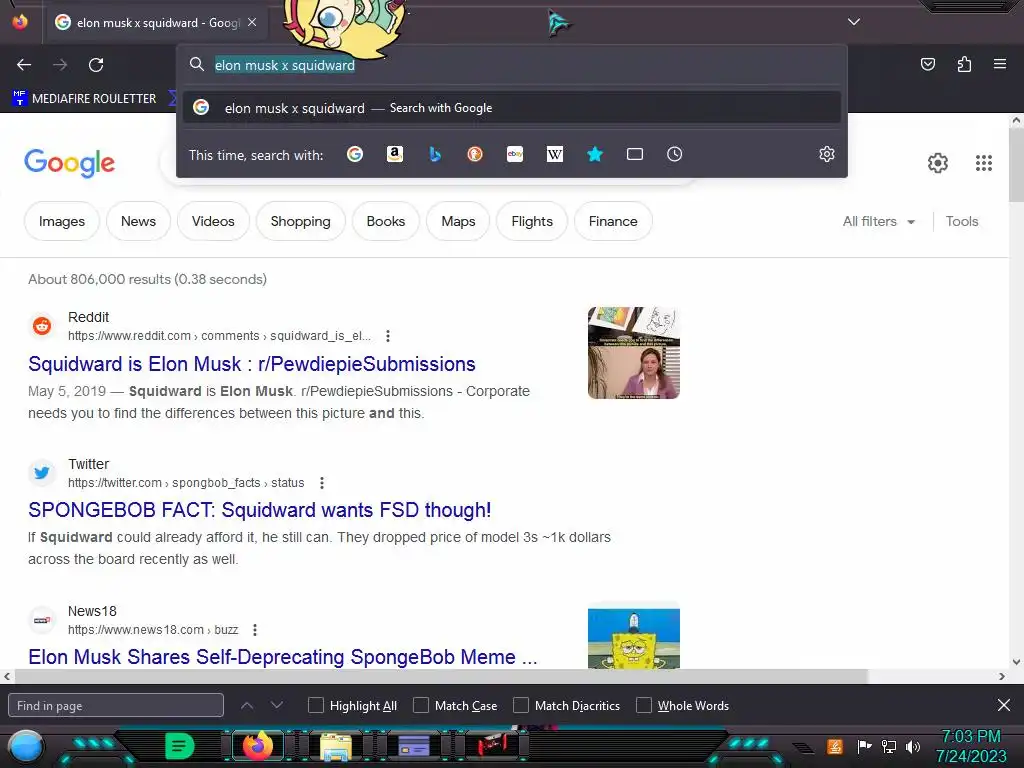The height and width of the screenshot is (768, 1024).
Task: Search bookmarks with the star icon
Action: pos(595,154)
